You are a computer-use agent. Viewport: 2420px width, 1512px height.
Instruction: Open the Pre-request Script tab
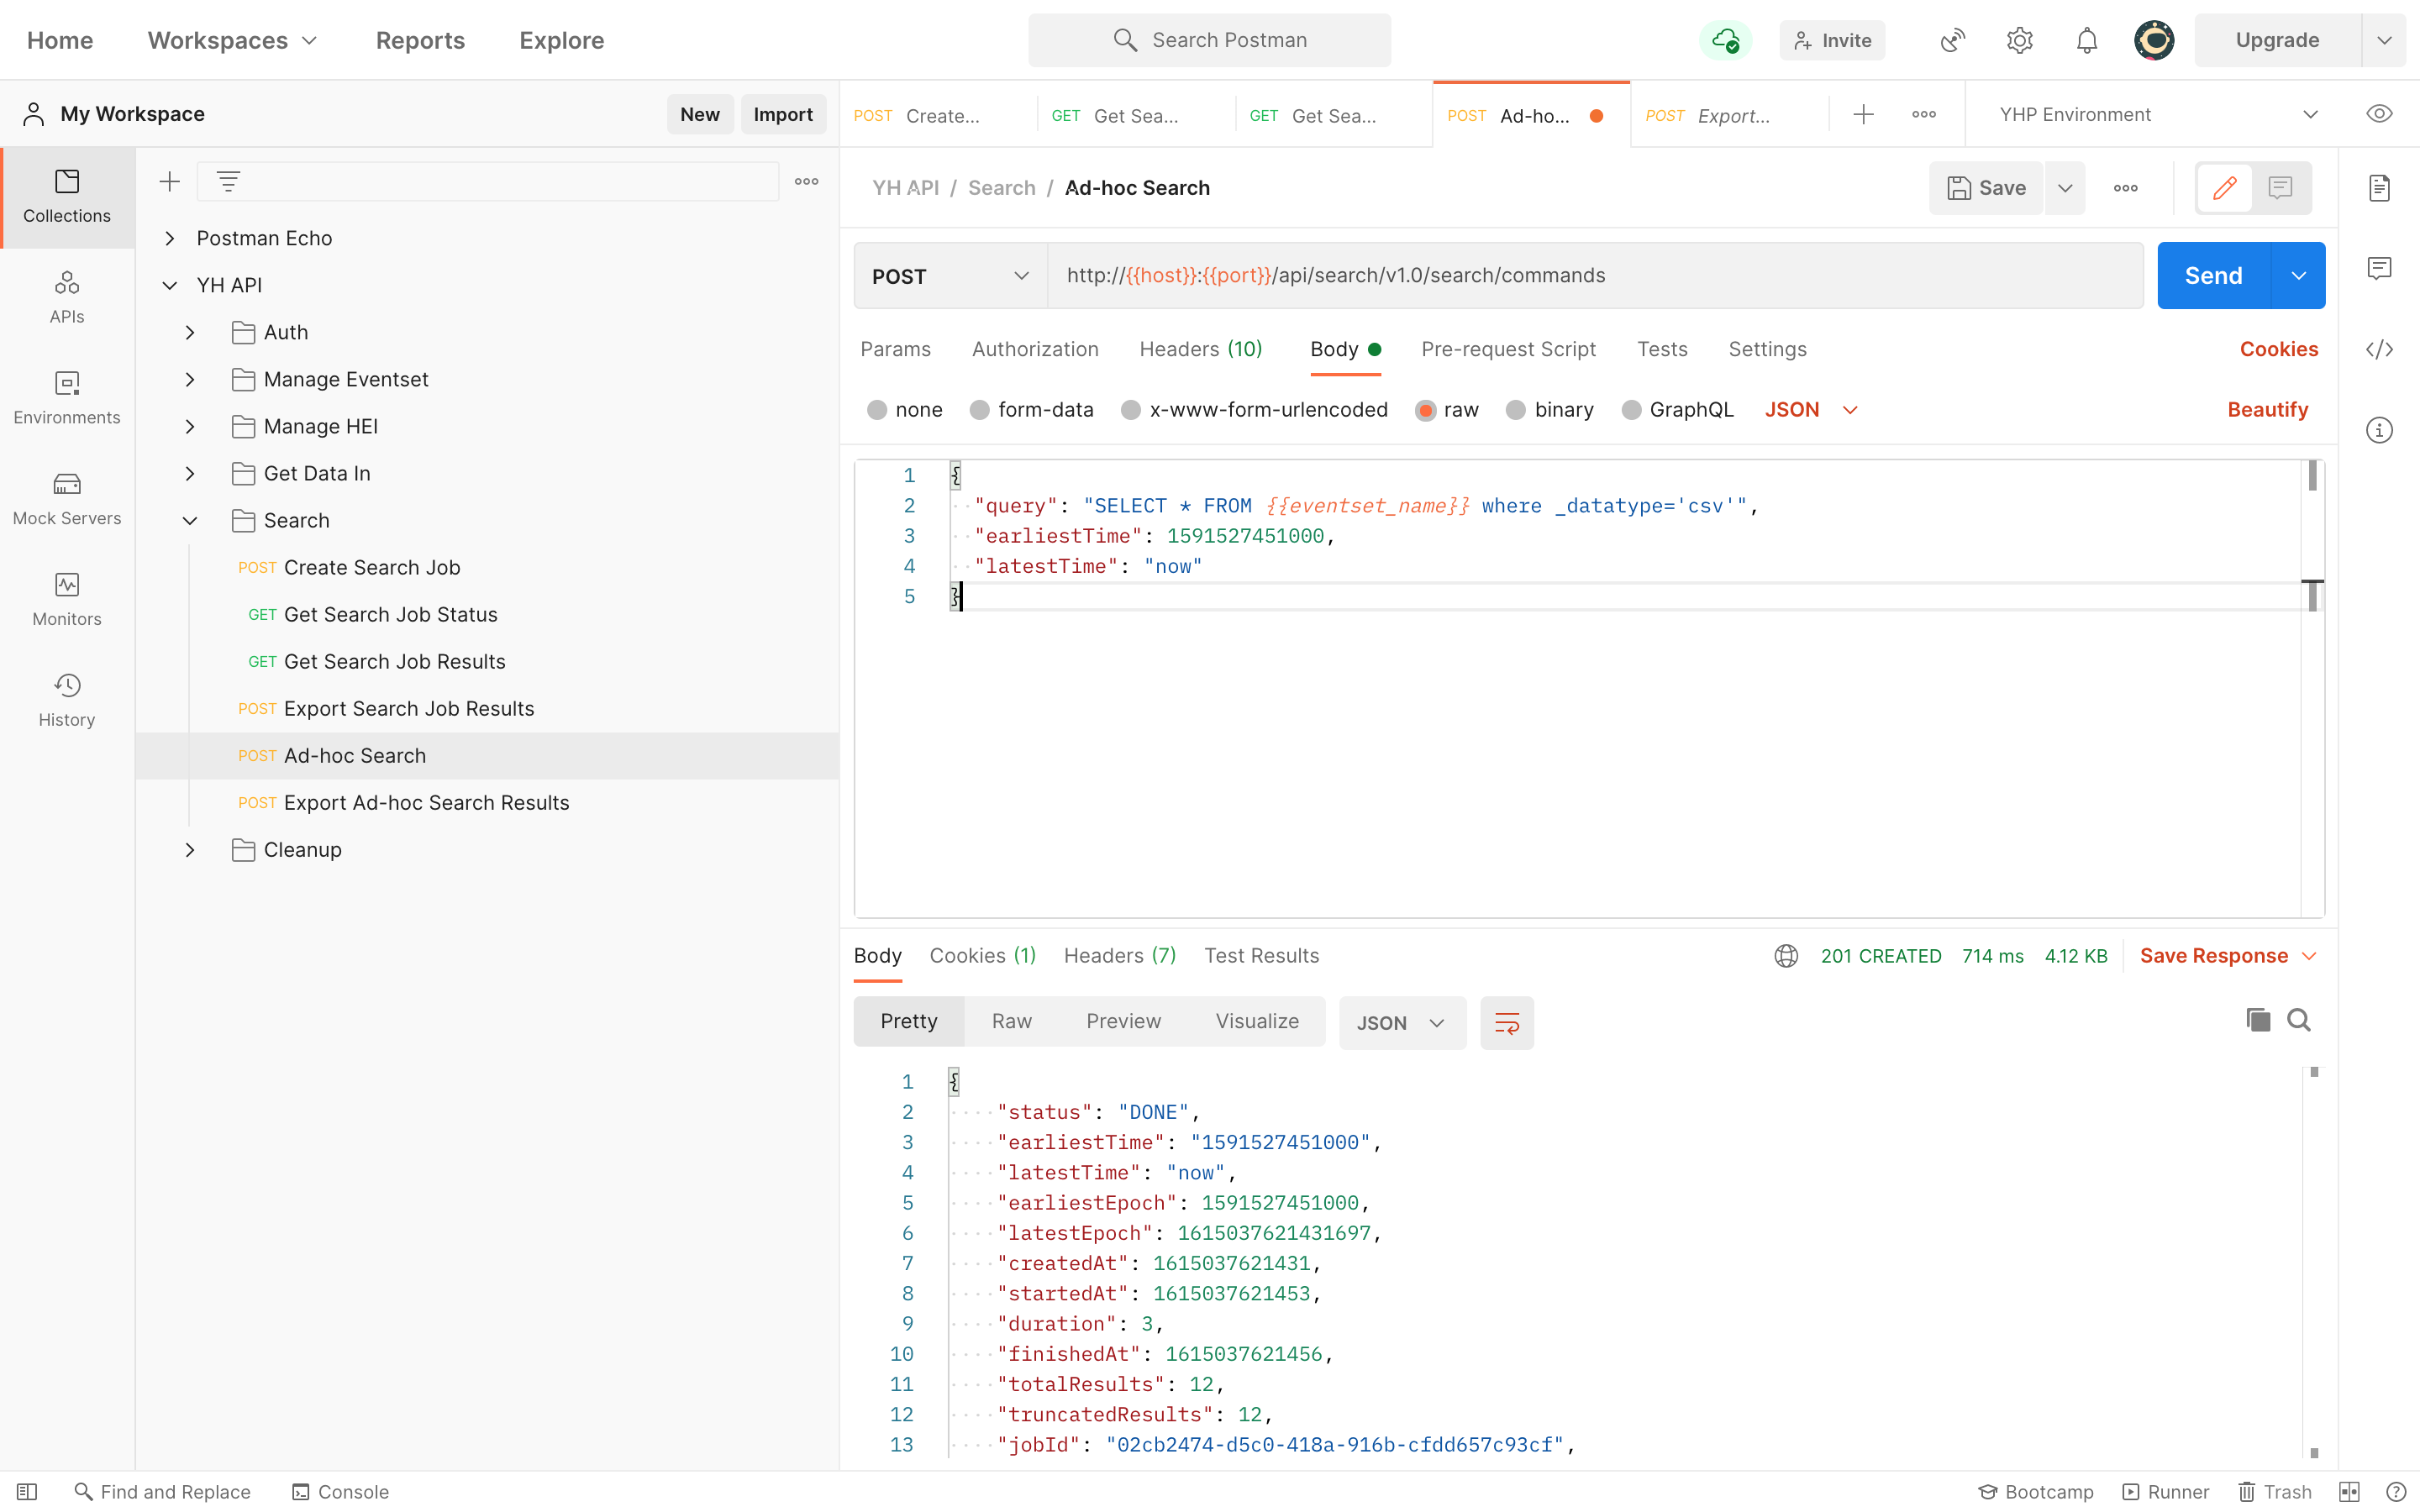(1508, 349)
